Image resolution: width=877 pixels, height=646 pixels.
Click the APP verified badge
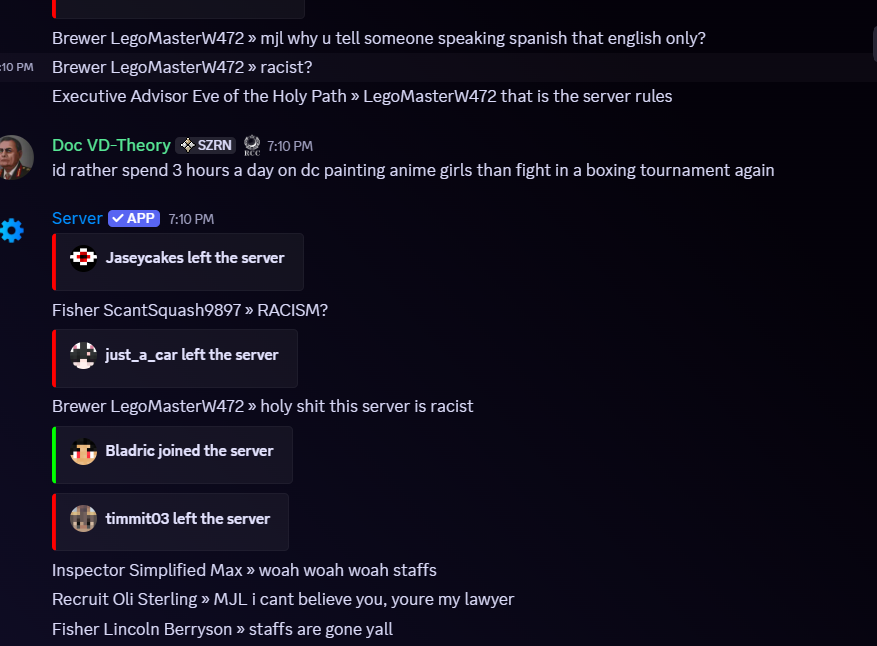(x=134, y=218)
